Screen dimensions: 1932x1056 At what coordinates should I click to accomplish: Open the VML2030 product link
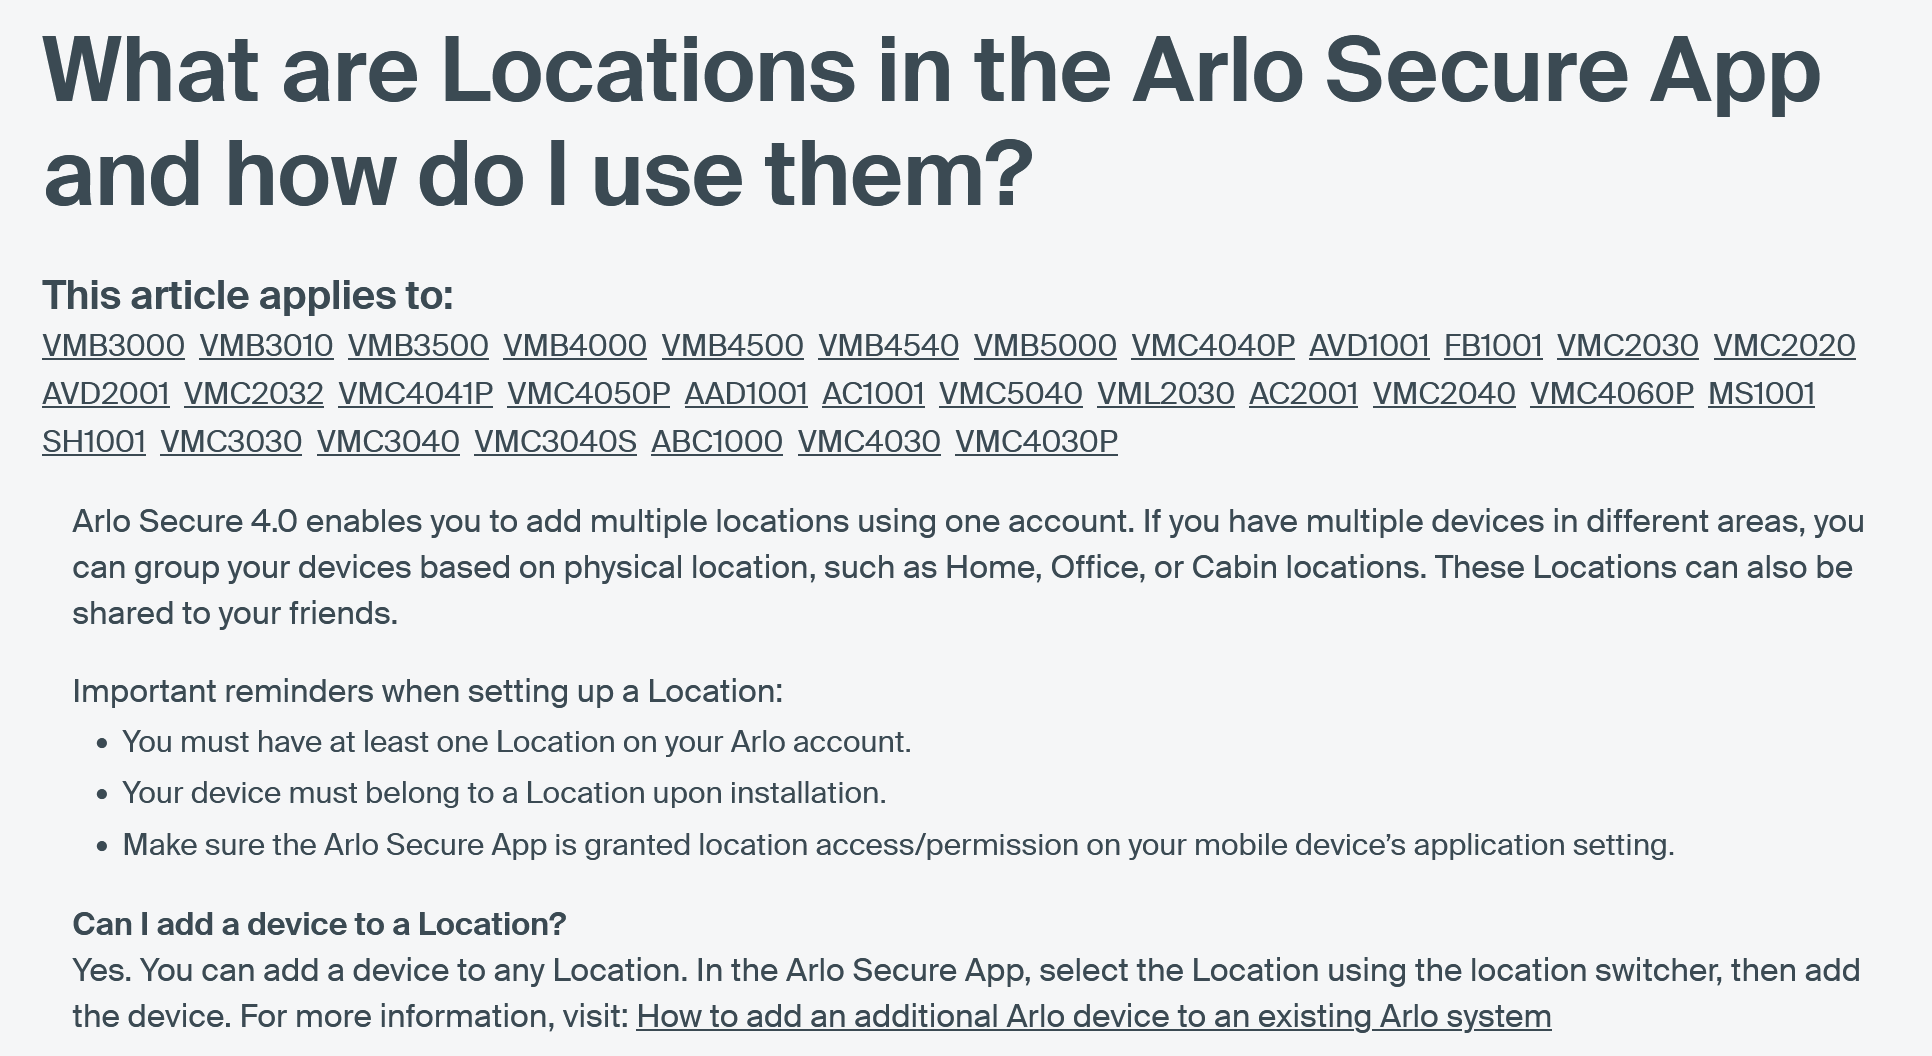click(x=1165, y=394)
